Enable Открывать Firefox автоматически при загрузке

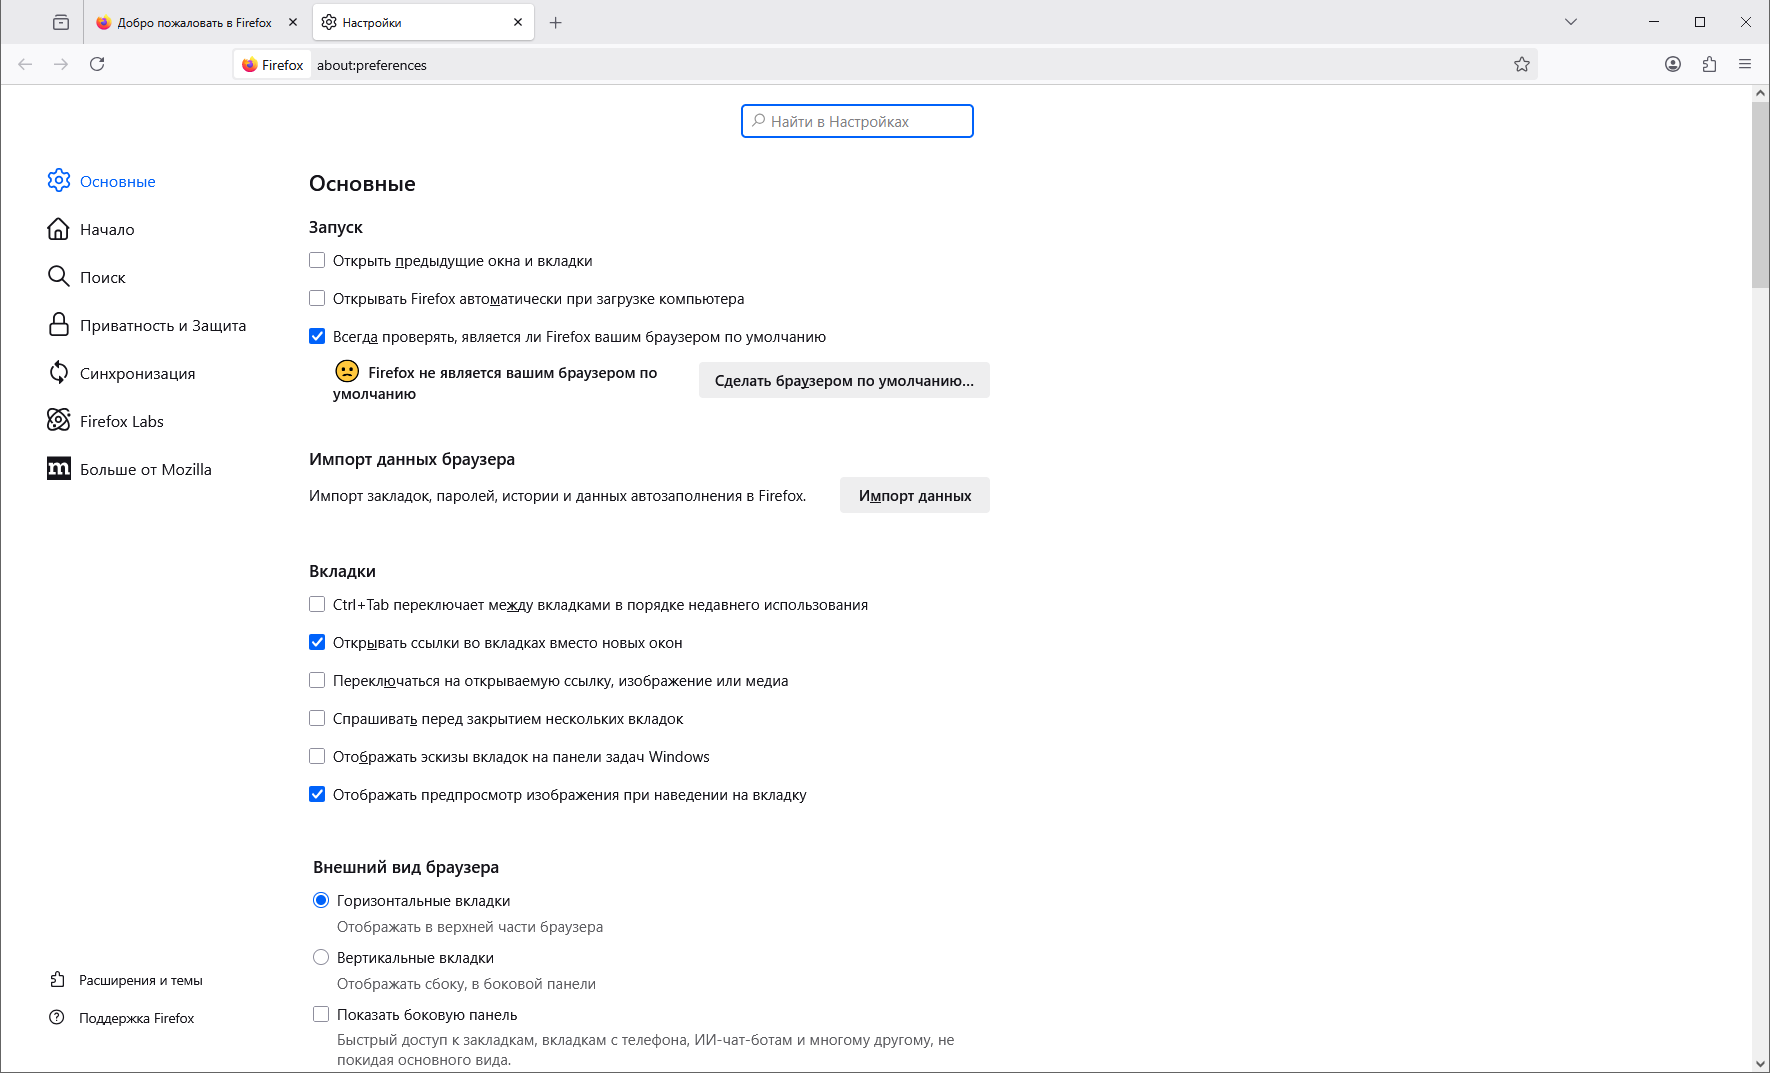coord(317,298)
